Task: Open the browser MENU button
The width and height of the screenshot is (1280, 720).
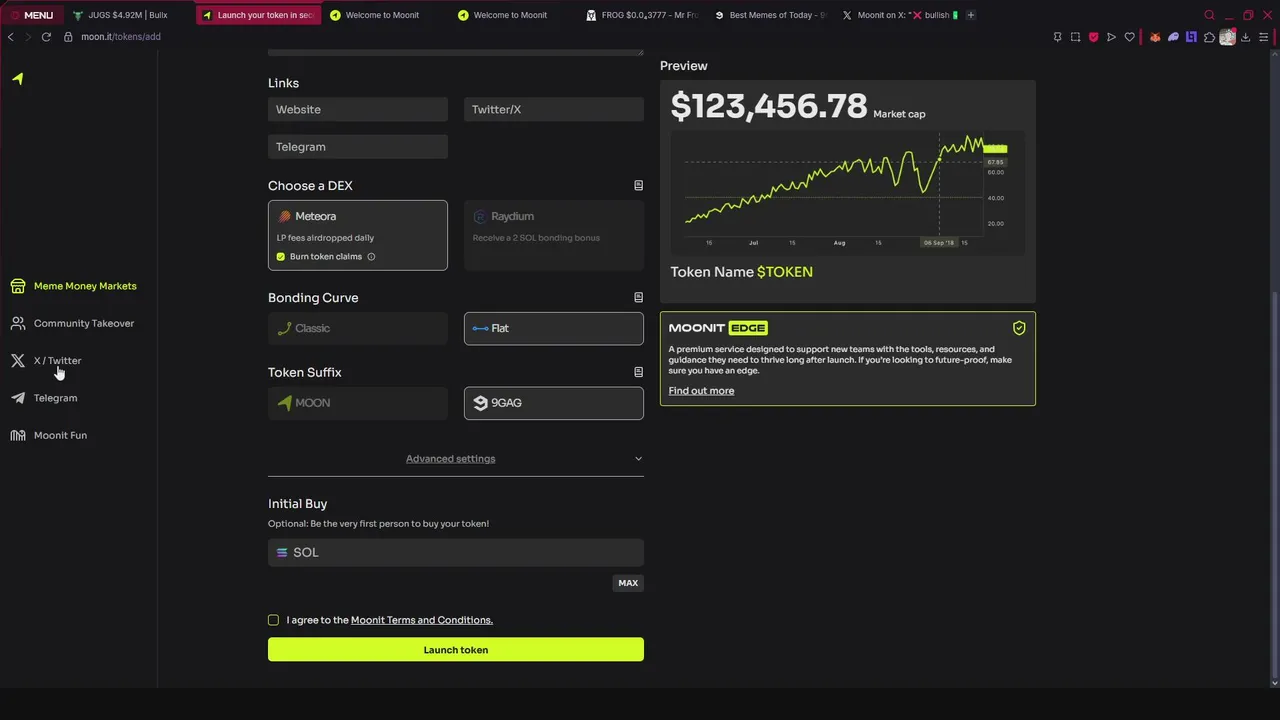Action: 32,15
